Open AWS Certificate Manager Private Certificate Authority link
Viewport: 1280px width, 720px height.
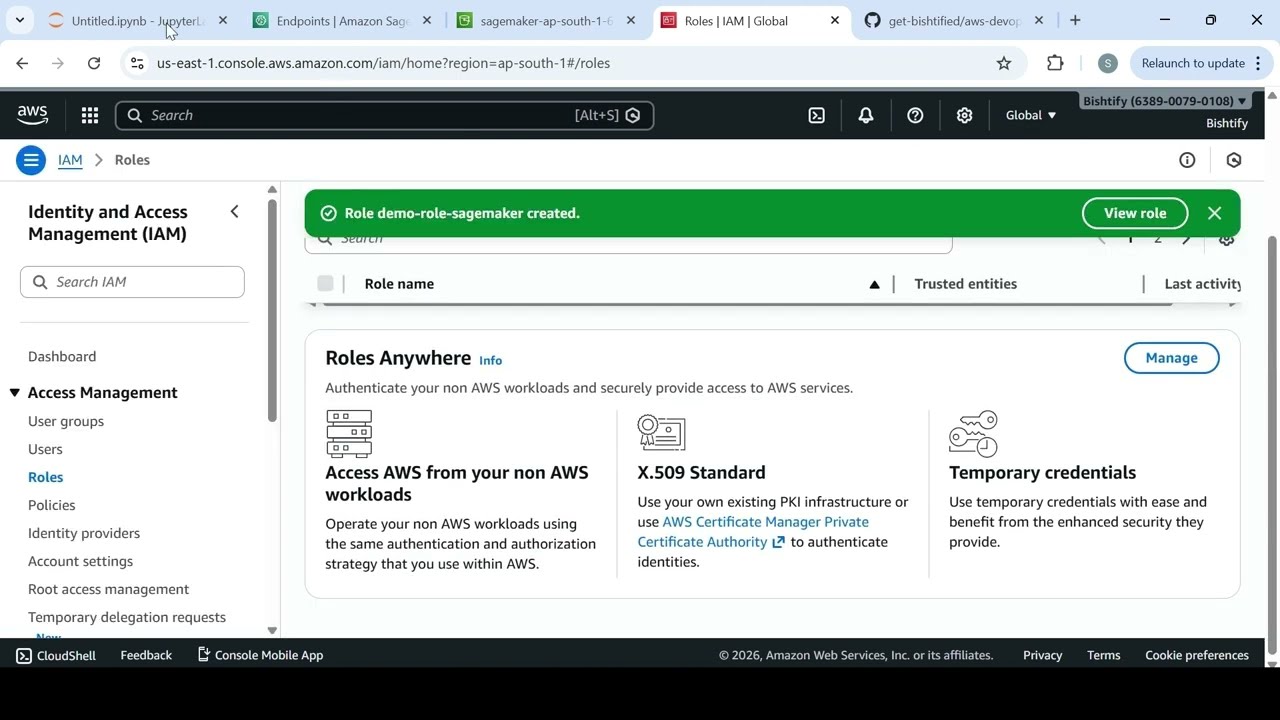753,532
